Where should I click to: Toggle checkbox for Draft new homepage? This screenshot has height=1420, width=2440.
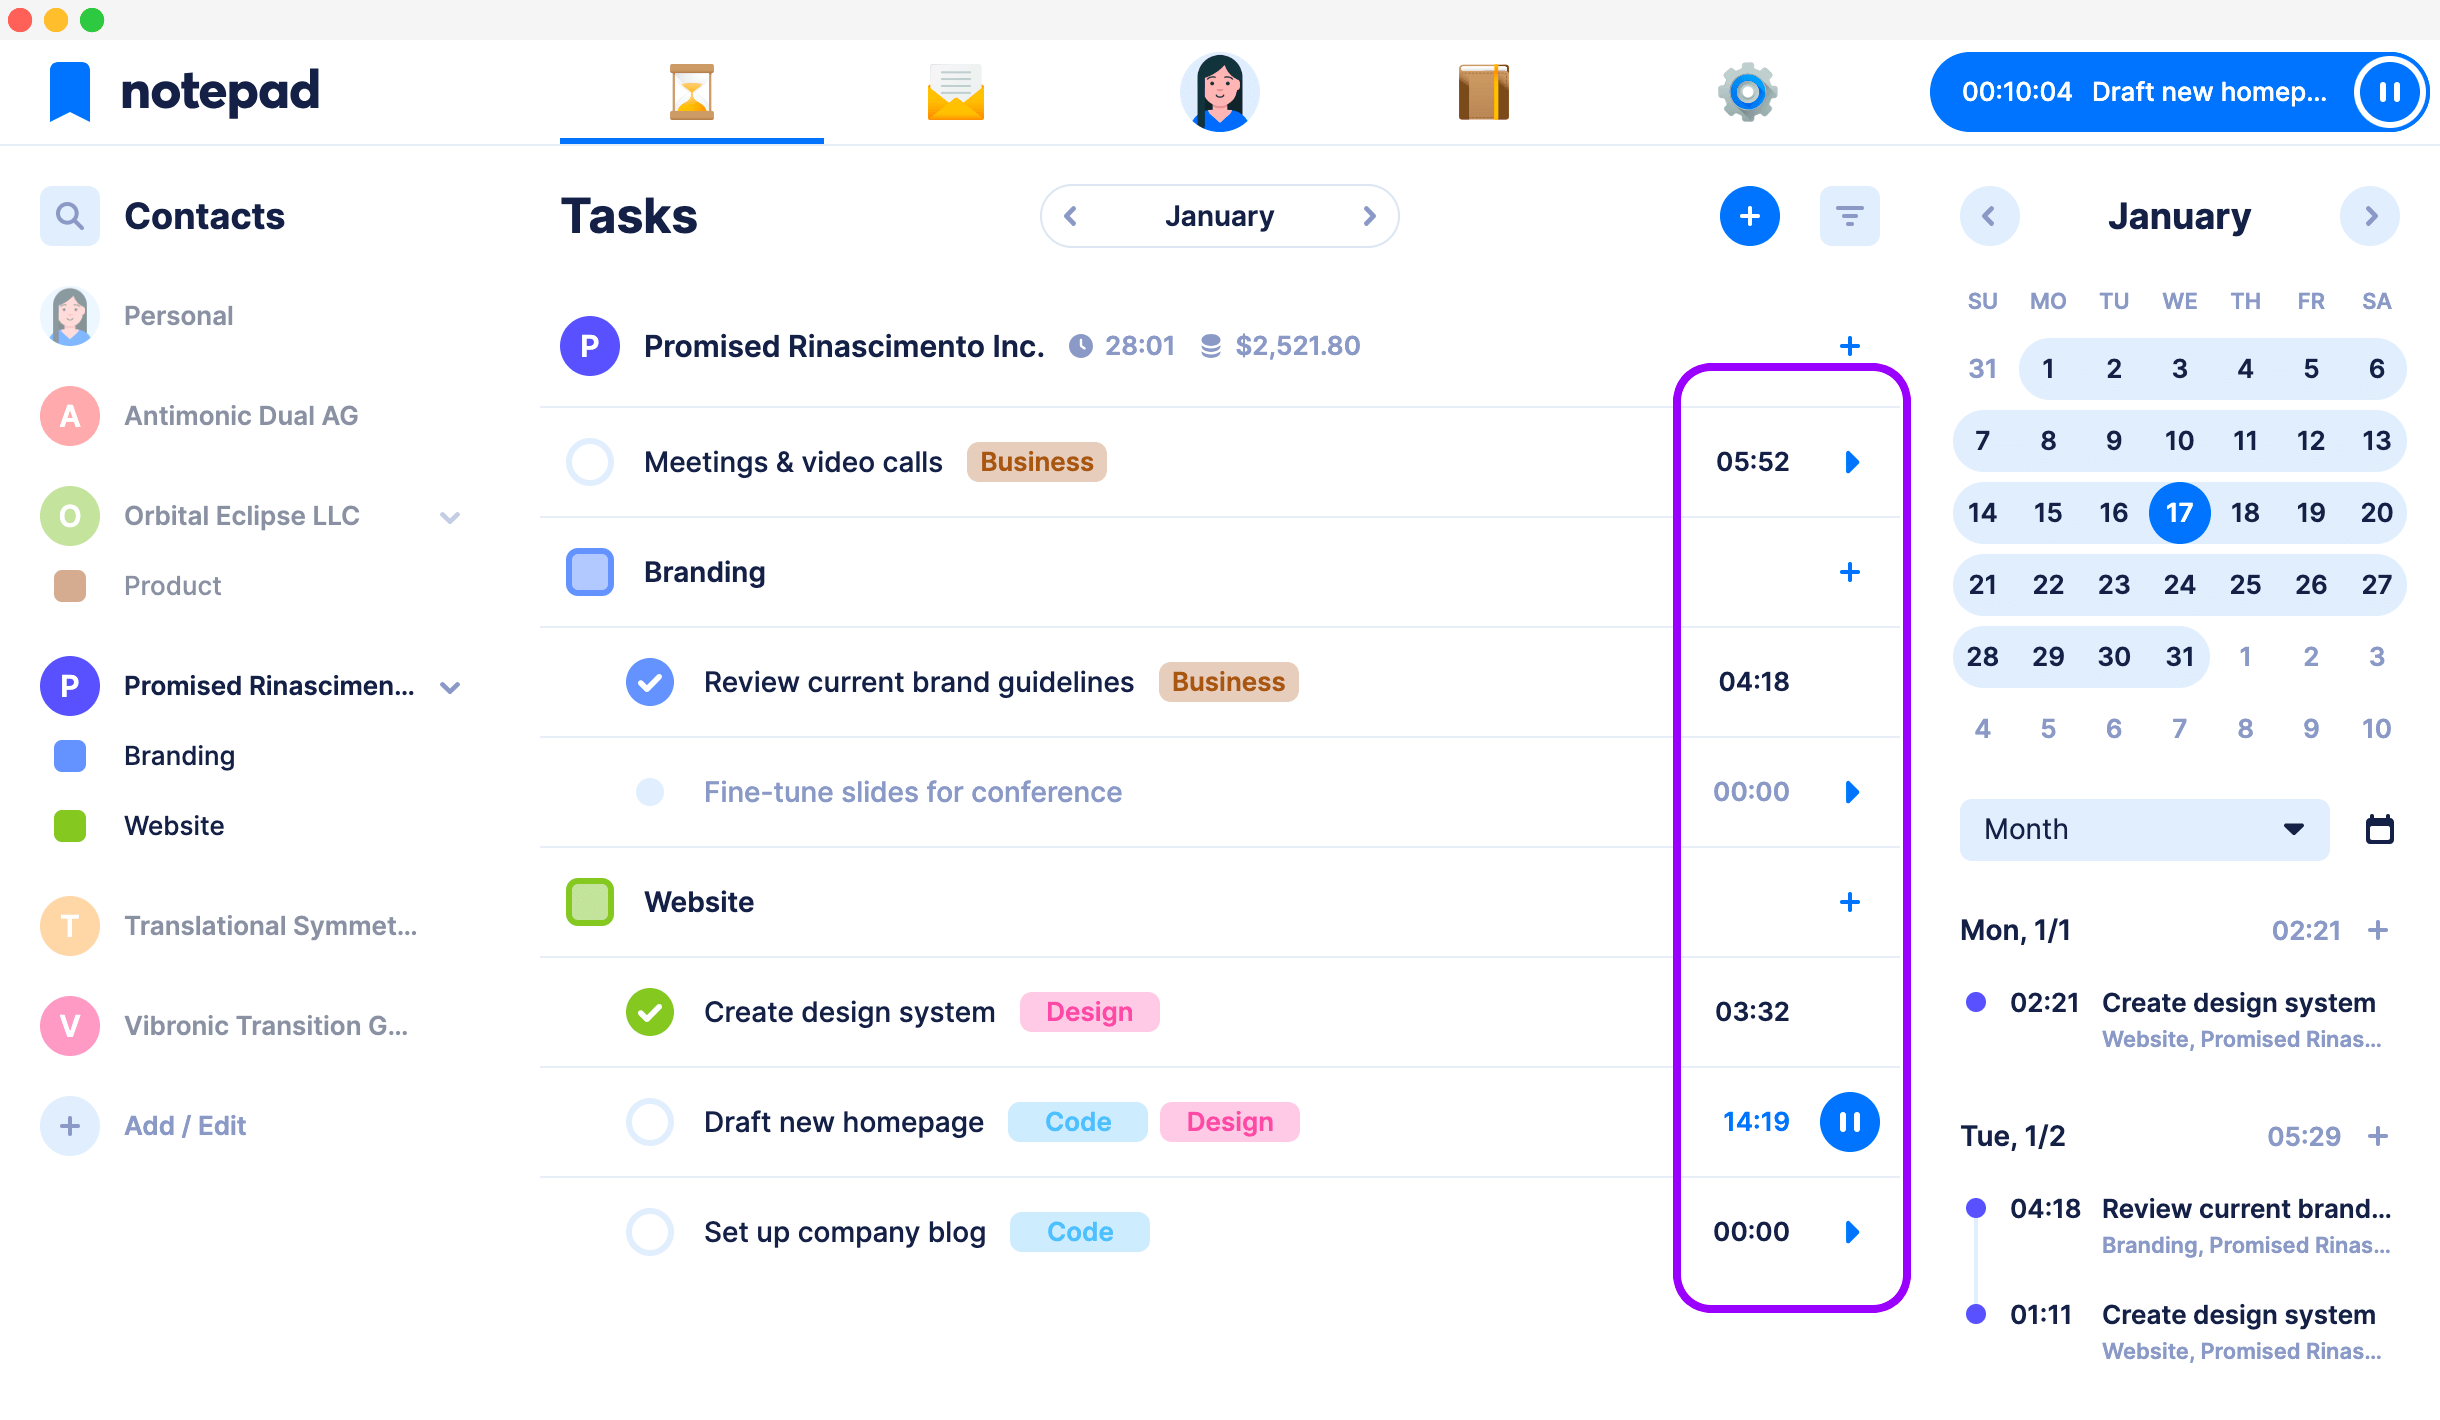pyautogui.click(x=649, y=1121)
